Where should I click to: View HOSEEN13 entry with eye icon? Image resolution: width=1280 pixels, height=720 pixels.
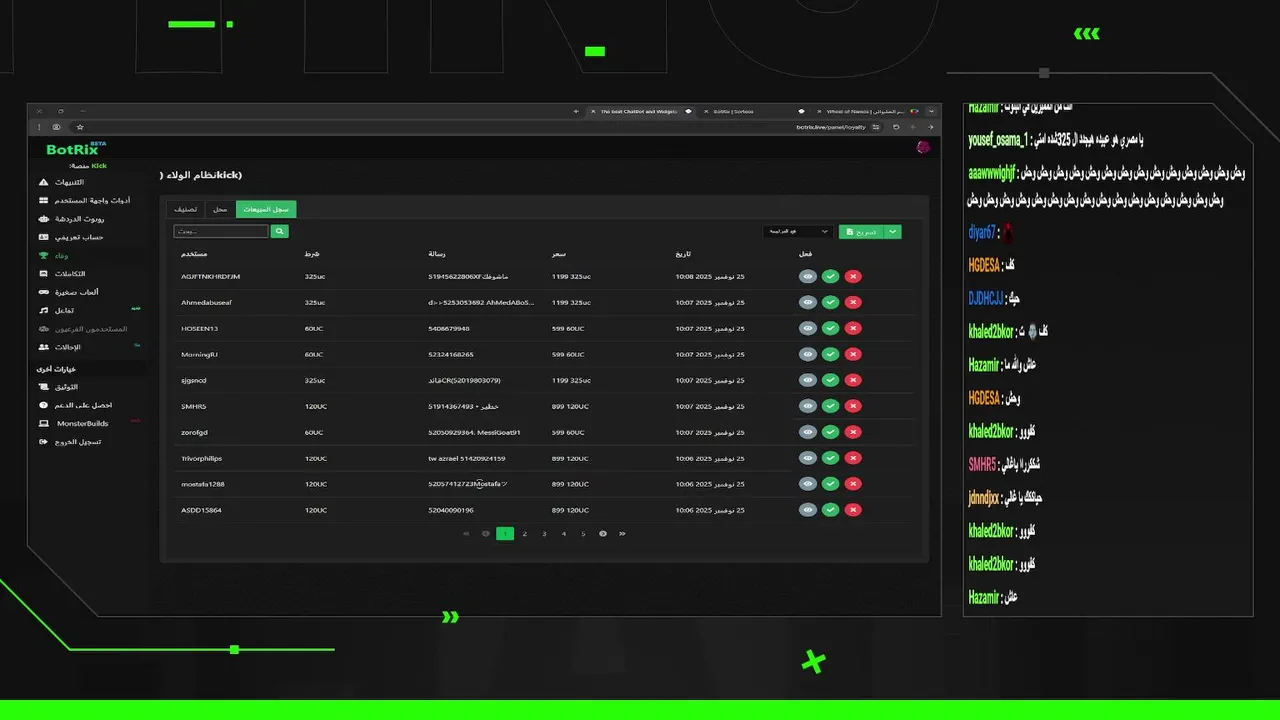point(808,328)
